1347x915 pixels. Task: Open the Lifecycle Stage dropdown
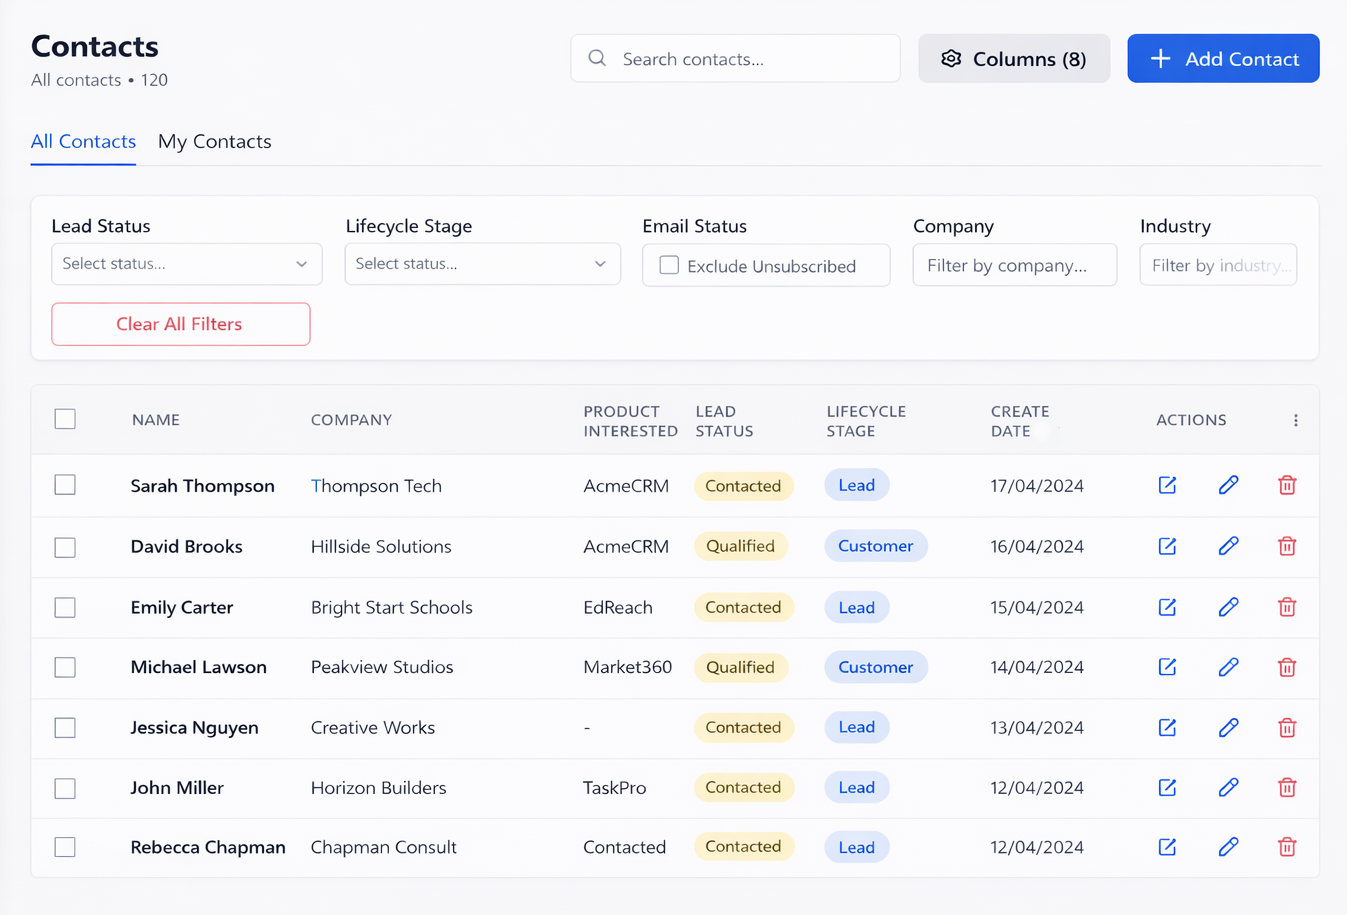coord(482,263)
